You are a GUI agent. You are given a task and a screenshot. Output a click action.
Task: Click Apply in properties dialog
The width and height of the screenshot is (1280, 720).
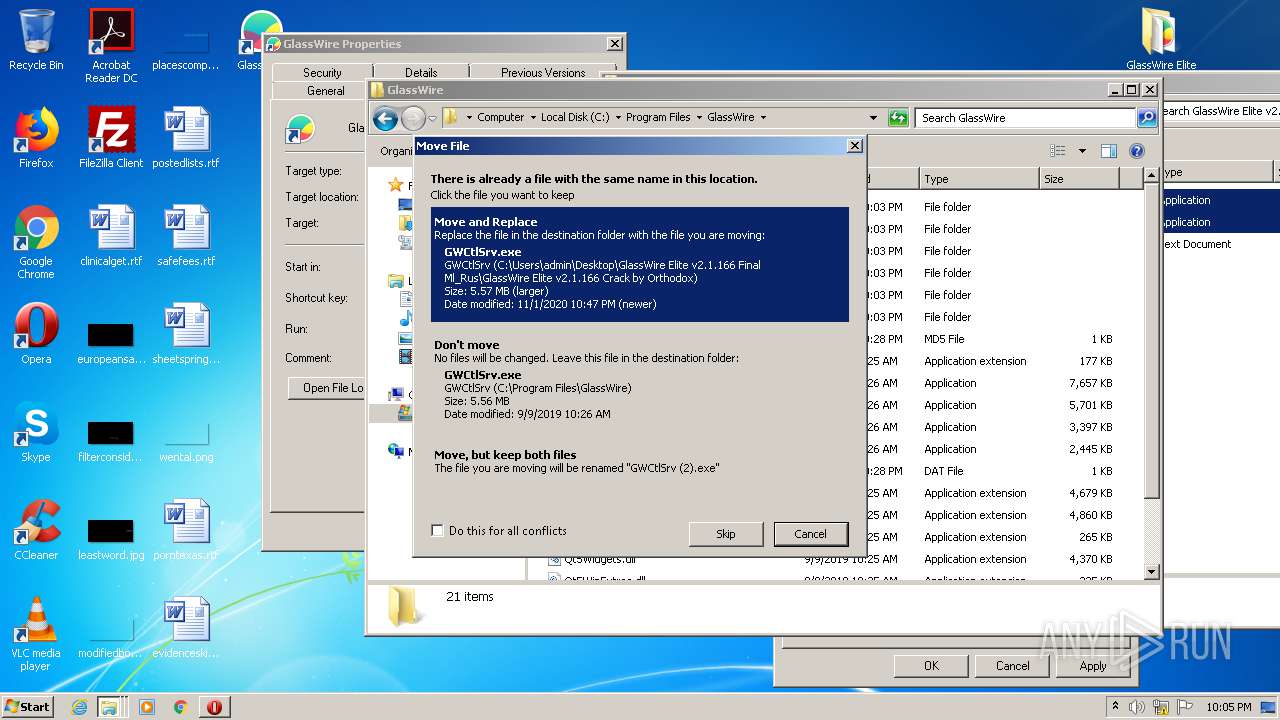point(1093,666)
